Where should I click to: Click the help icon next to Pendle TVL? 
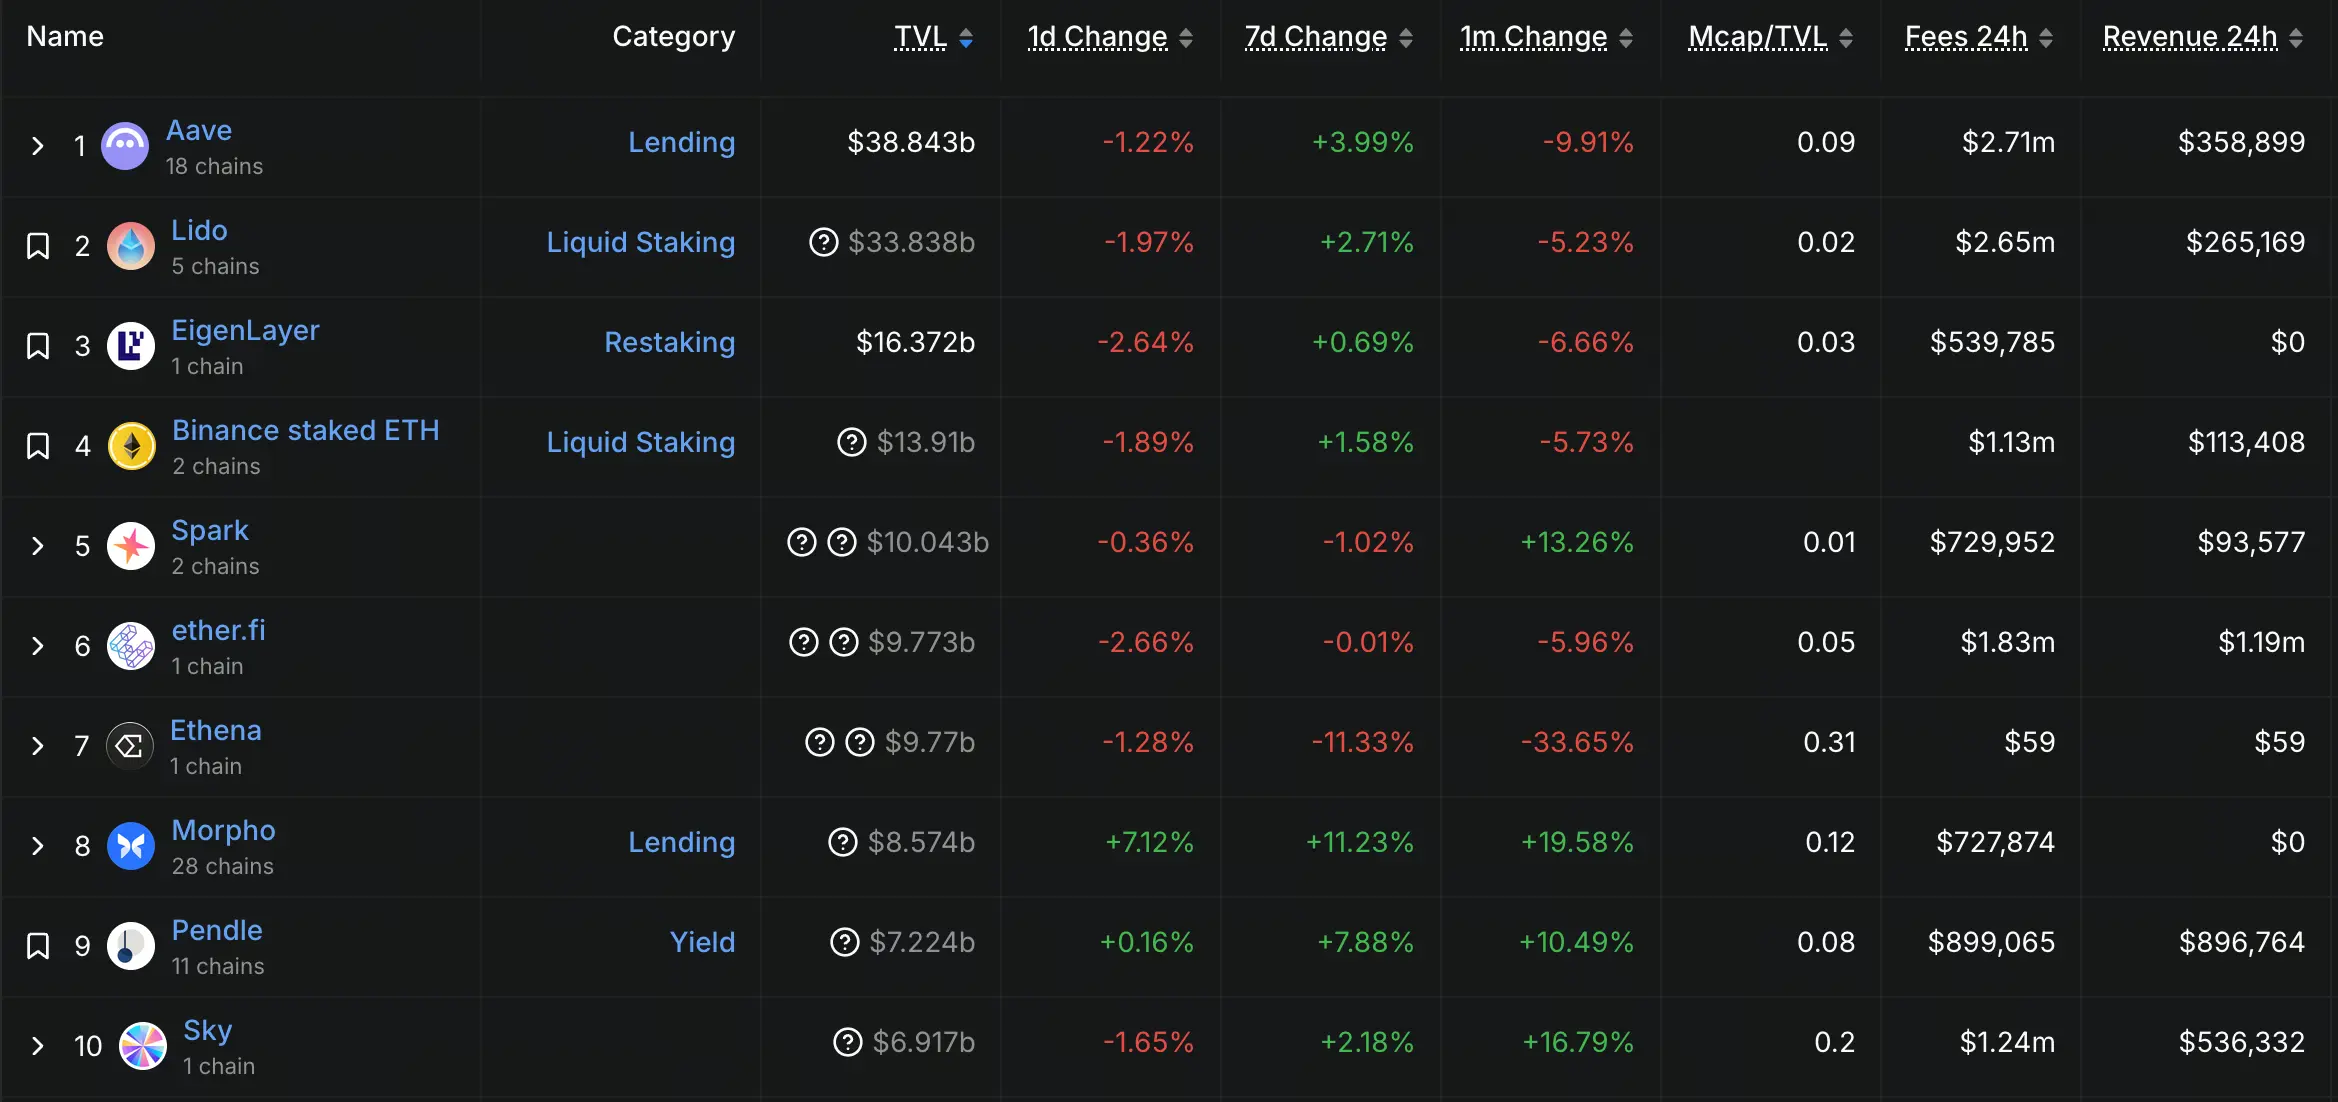pos(845,942)
